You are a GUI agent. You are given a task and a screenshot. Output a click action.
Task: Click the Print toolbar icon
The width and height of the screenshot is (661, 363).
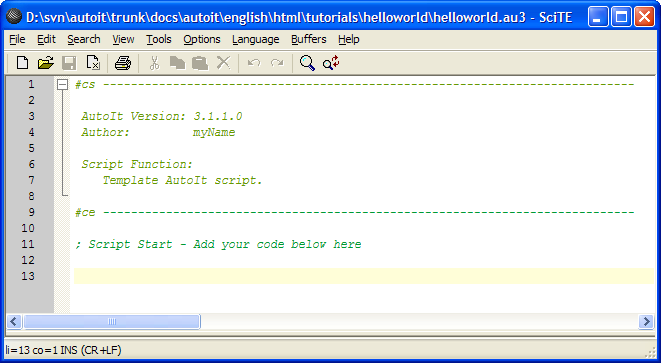(123, 63)
